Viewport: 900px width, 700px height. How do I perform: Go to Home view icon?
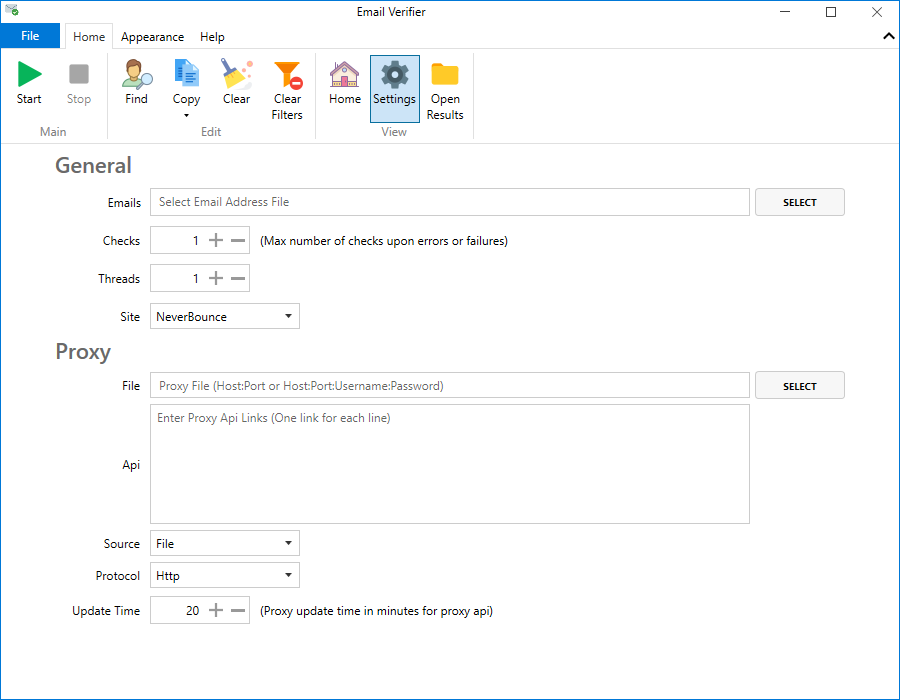pos(345,74)
